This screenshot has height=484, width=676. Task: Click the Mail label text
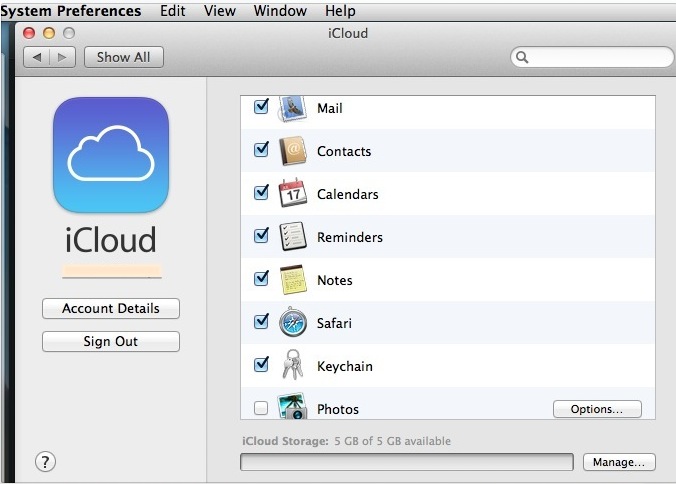click(x=330, y=108)
